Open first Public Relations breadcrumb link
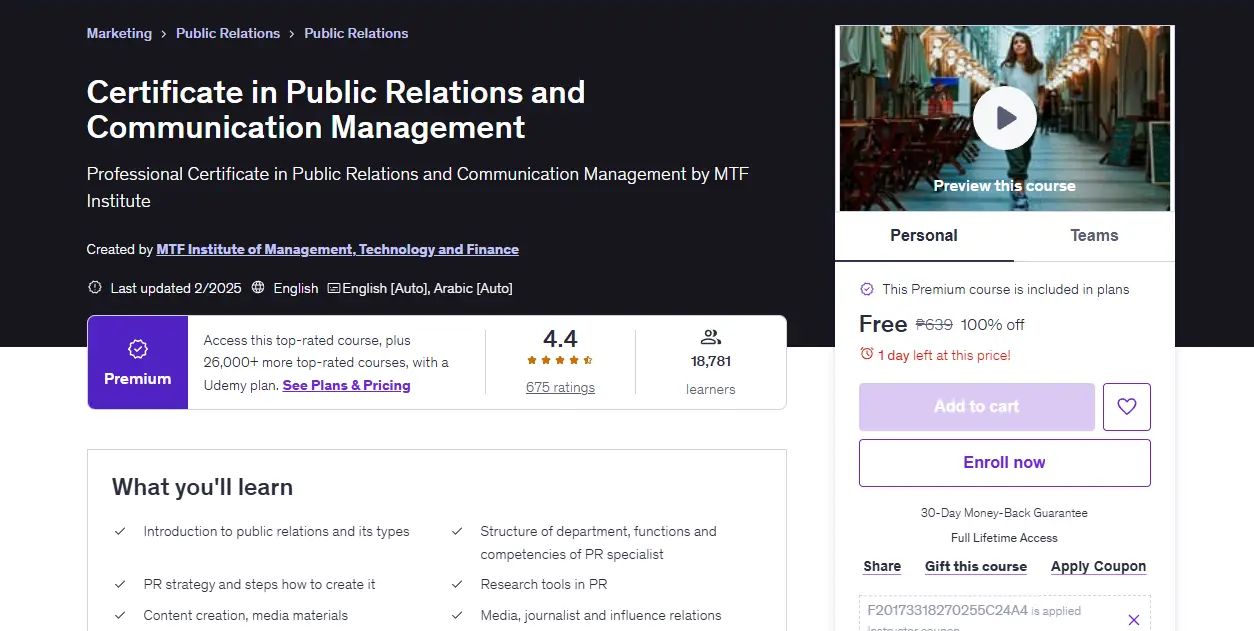Image resolution: width=1254 pixels, height=631 pixels. click(228, 33)
